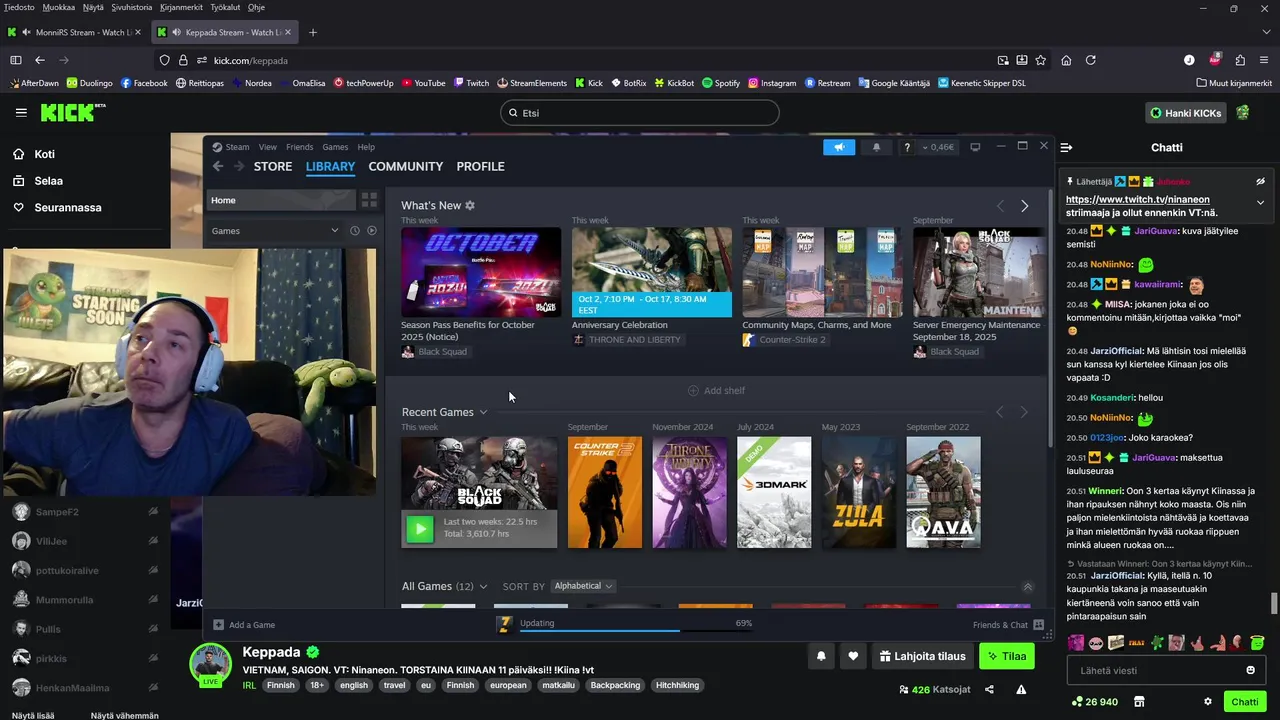Image resolution: width=1280 pixels, height=720 pixels.
Task: Show next What's New items arrow
Action: click(x=1024, y=206)
